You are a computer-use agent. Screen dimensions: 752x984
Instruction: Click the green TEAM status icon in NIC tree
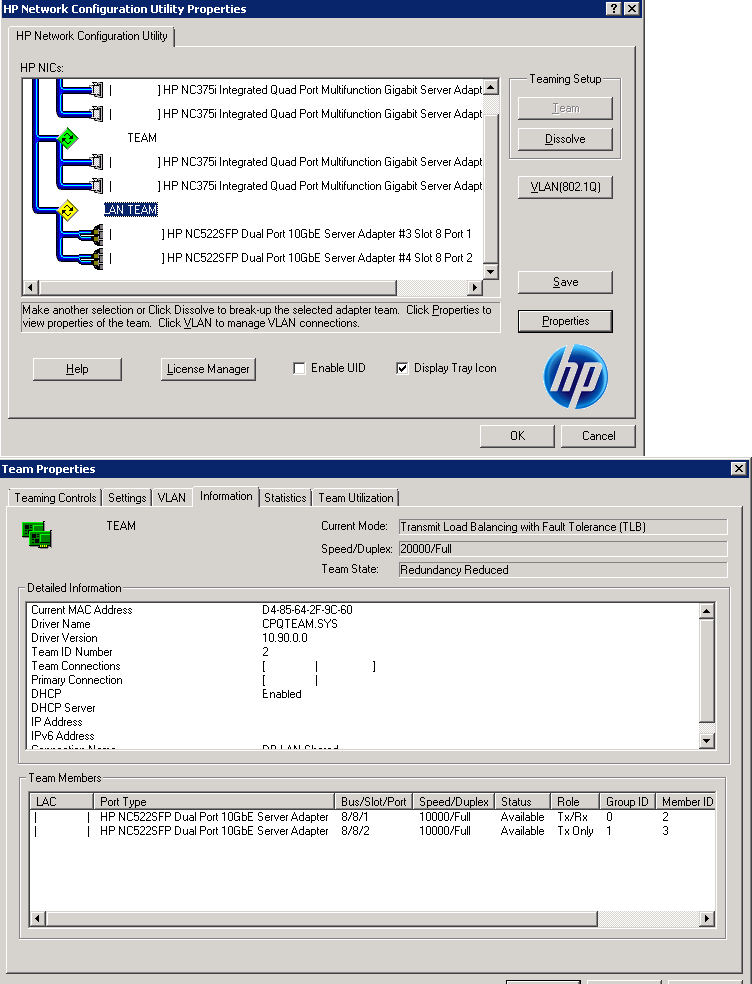pyautogui.click(x=68, y=138)
